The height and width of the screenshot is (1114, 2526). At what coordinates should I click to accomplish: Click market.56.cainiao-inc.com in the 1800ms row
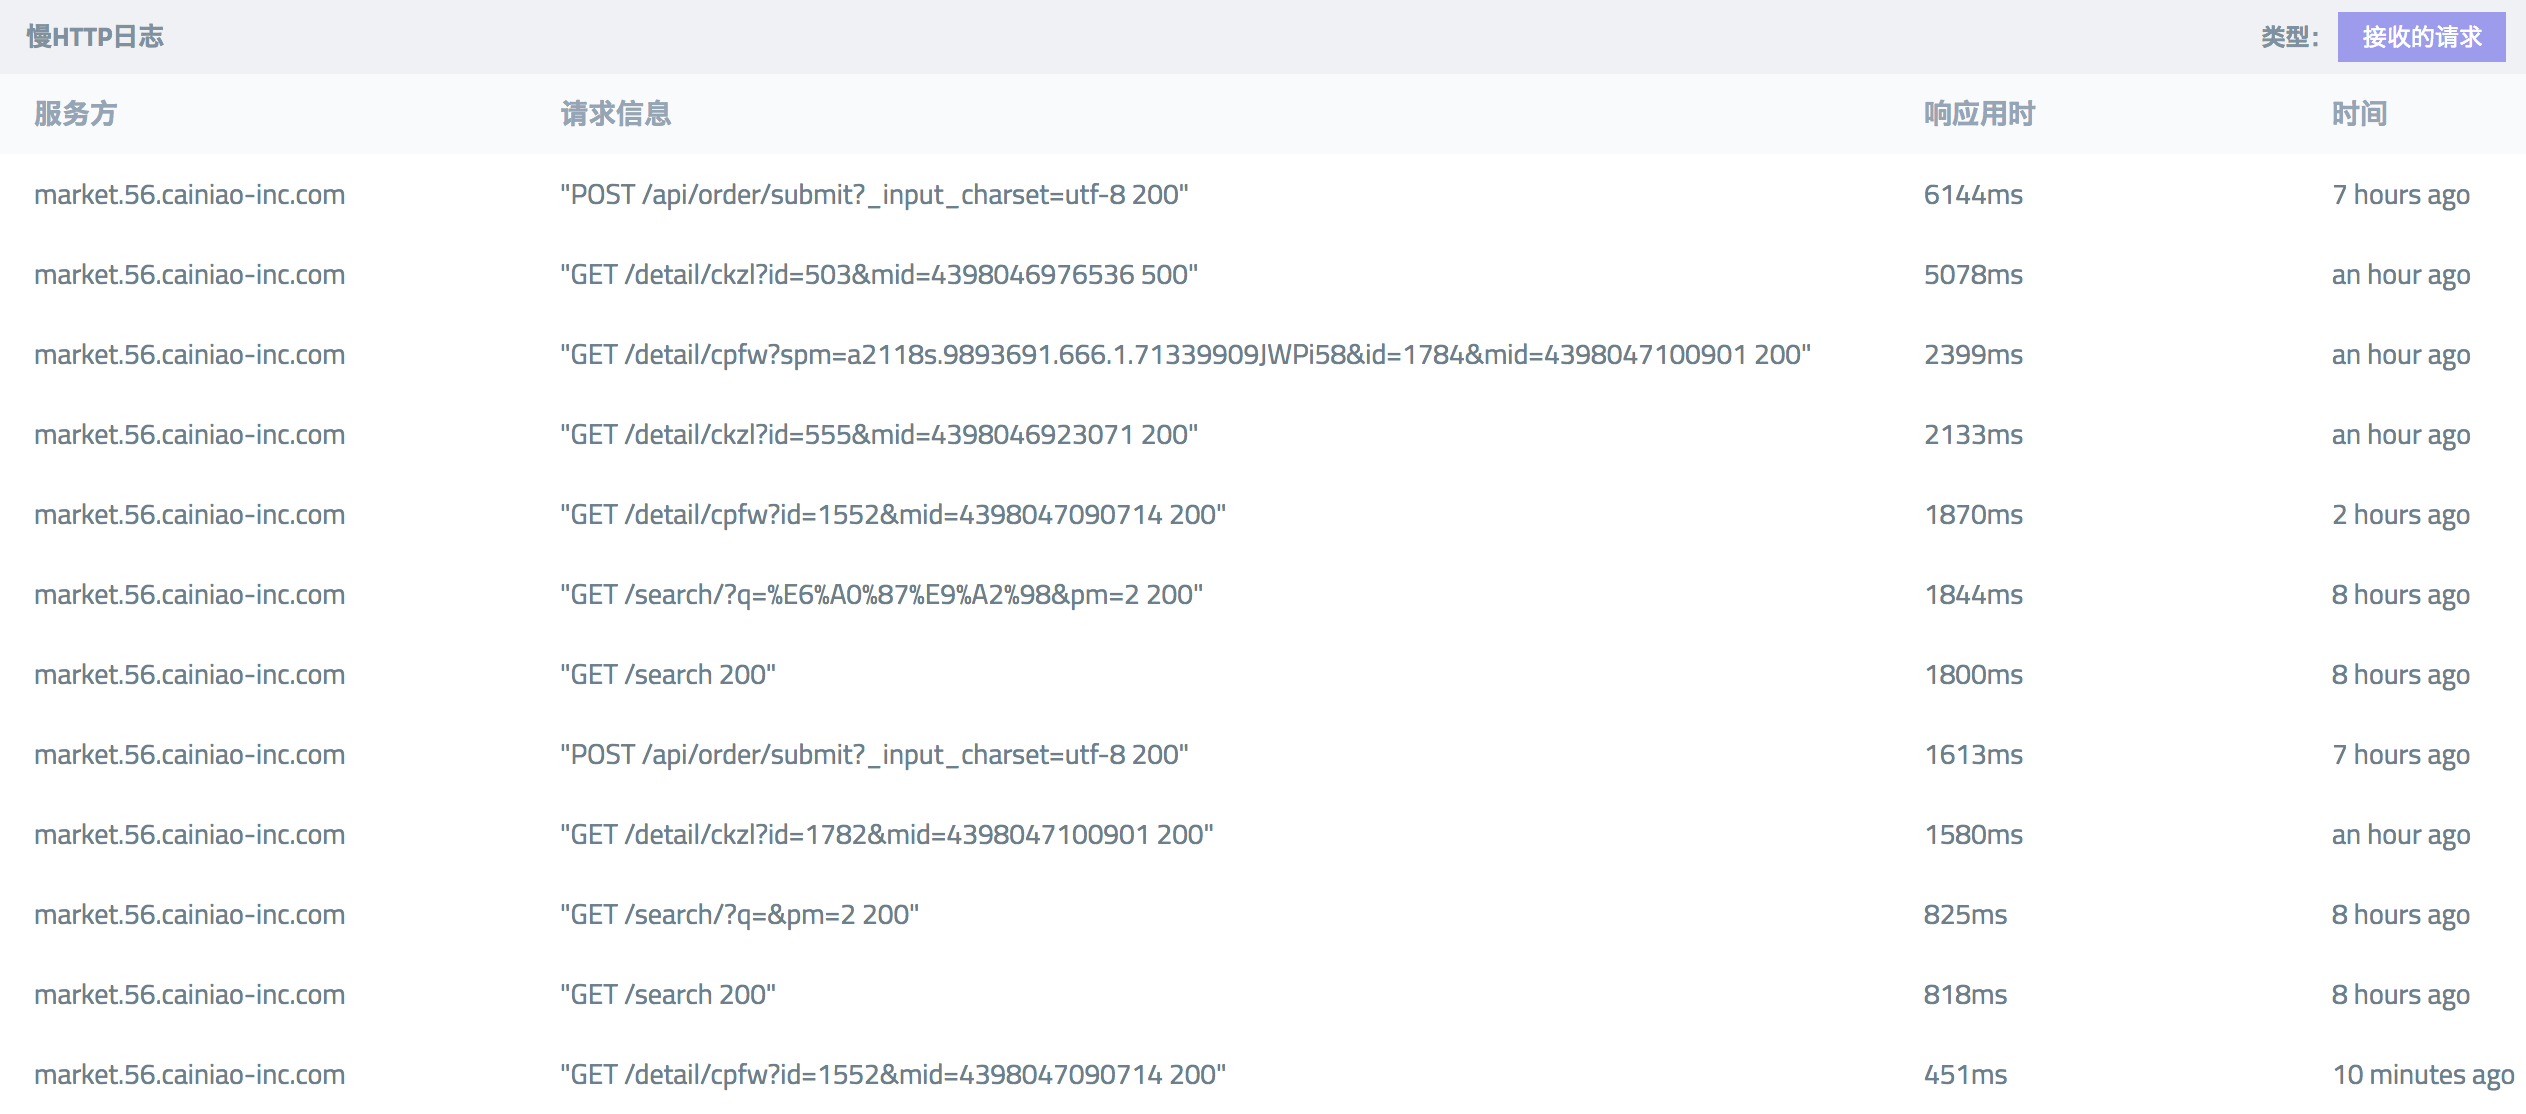[x=190, y=674]
